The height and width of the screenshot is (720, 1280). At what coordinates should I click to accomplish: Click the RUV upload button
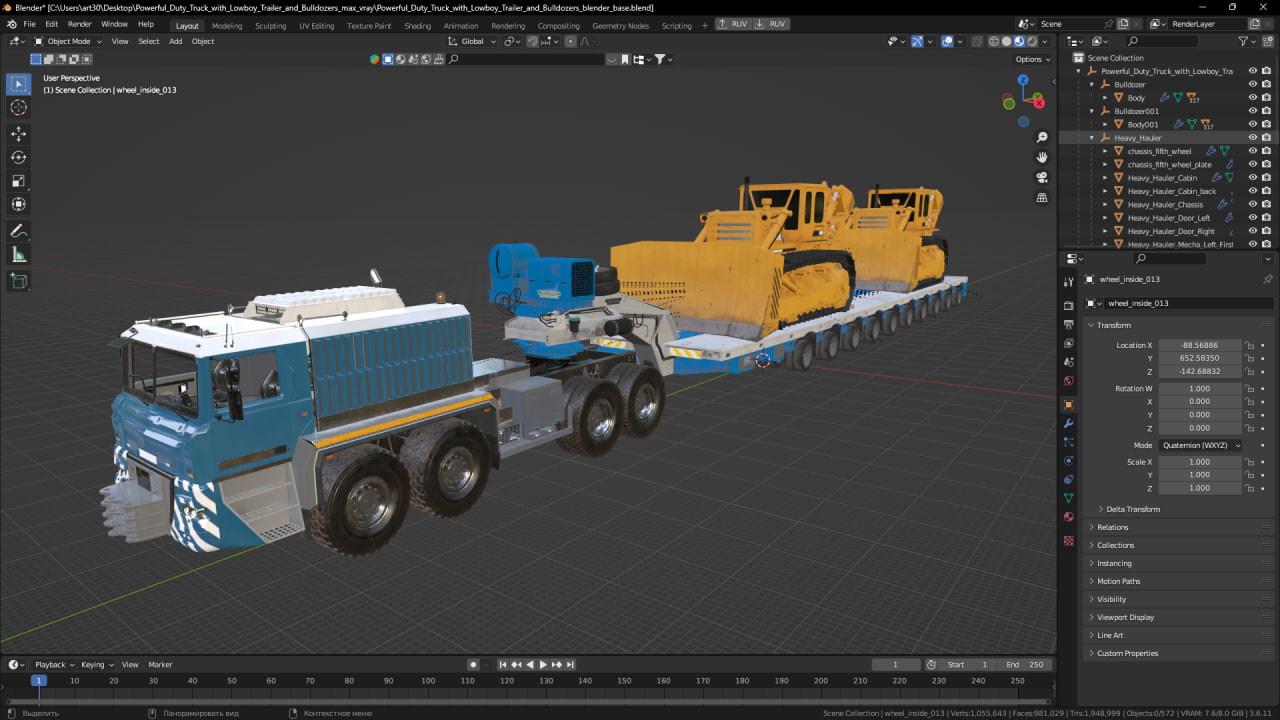coord(733,24)
